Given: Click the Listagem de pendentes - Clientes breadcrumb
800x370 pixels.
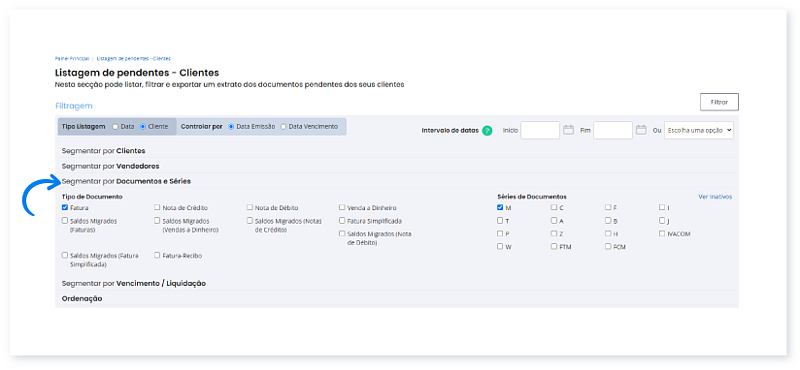Looking at the screenshot, I should [x=134, y=59].
